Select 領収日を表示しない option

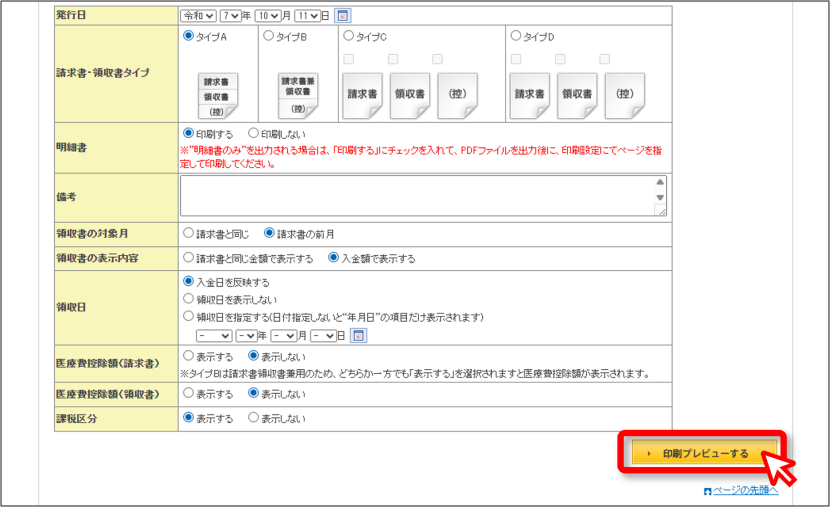pos(188,299)
